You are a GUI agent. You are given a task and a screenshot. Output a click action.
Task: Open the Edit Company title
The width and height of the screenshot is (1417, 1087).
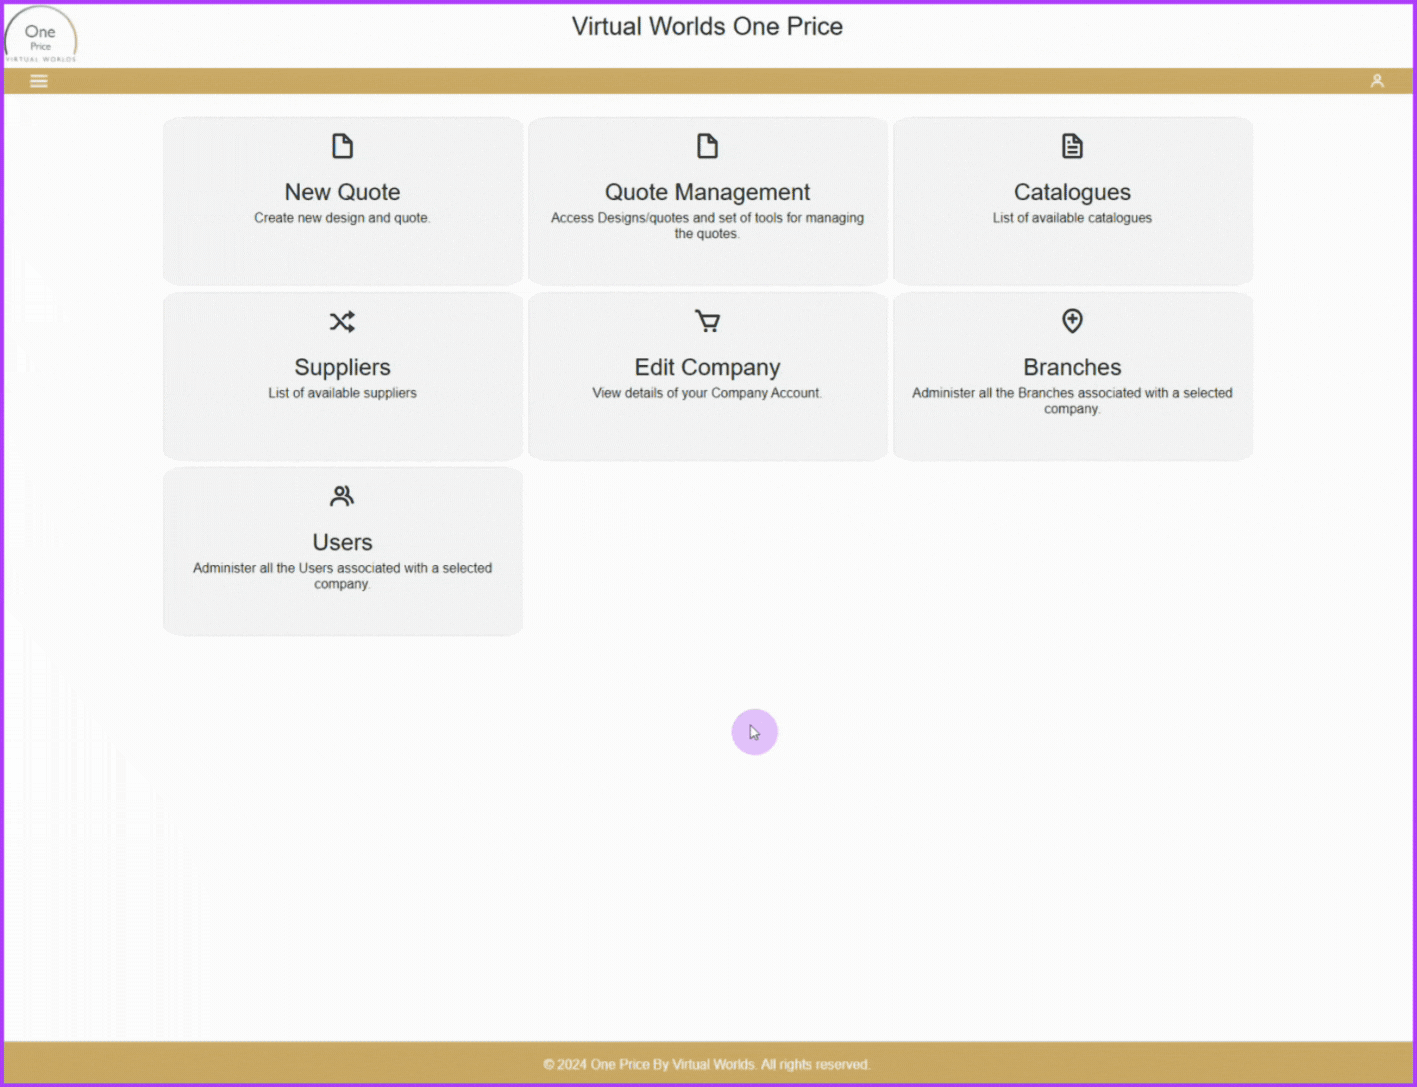coord(707,367)
